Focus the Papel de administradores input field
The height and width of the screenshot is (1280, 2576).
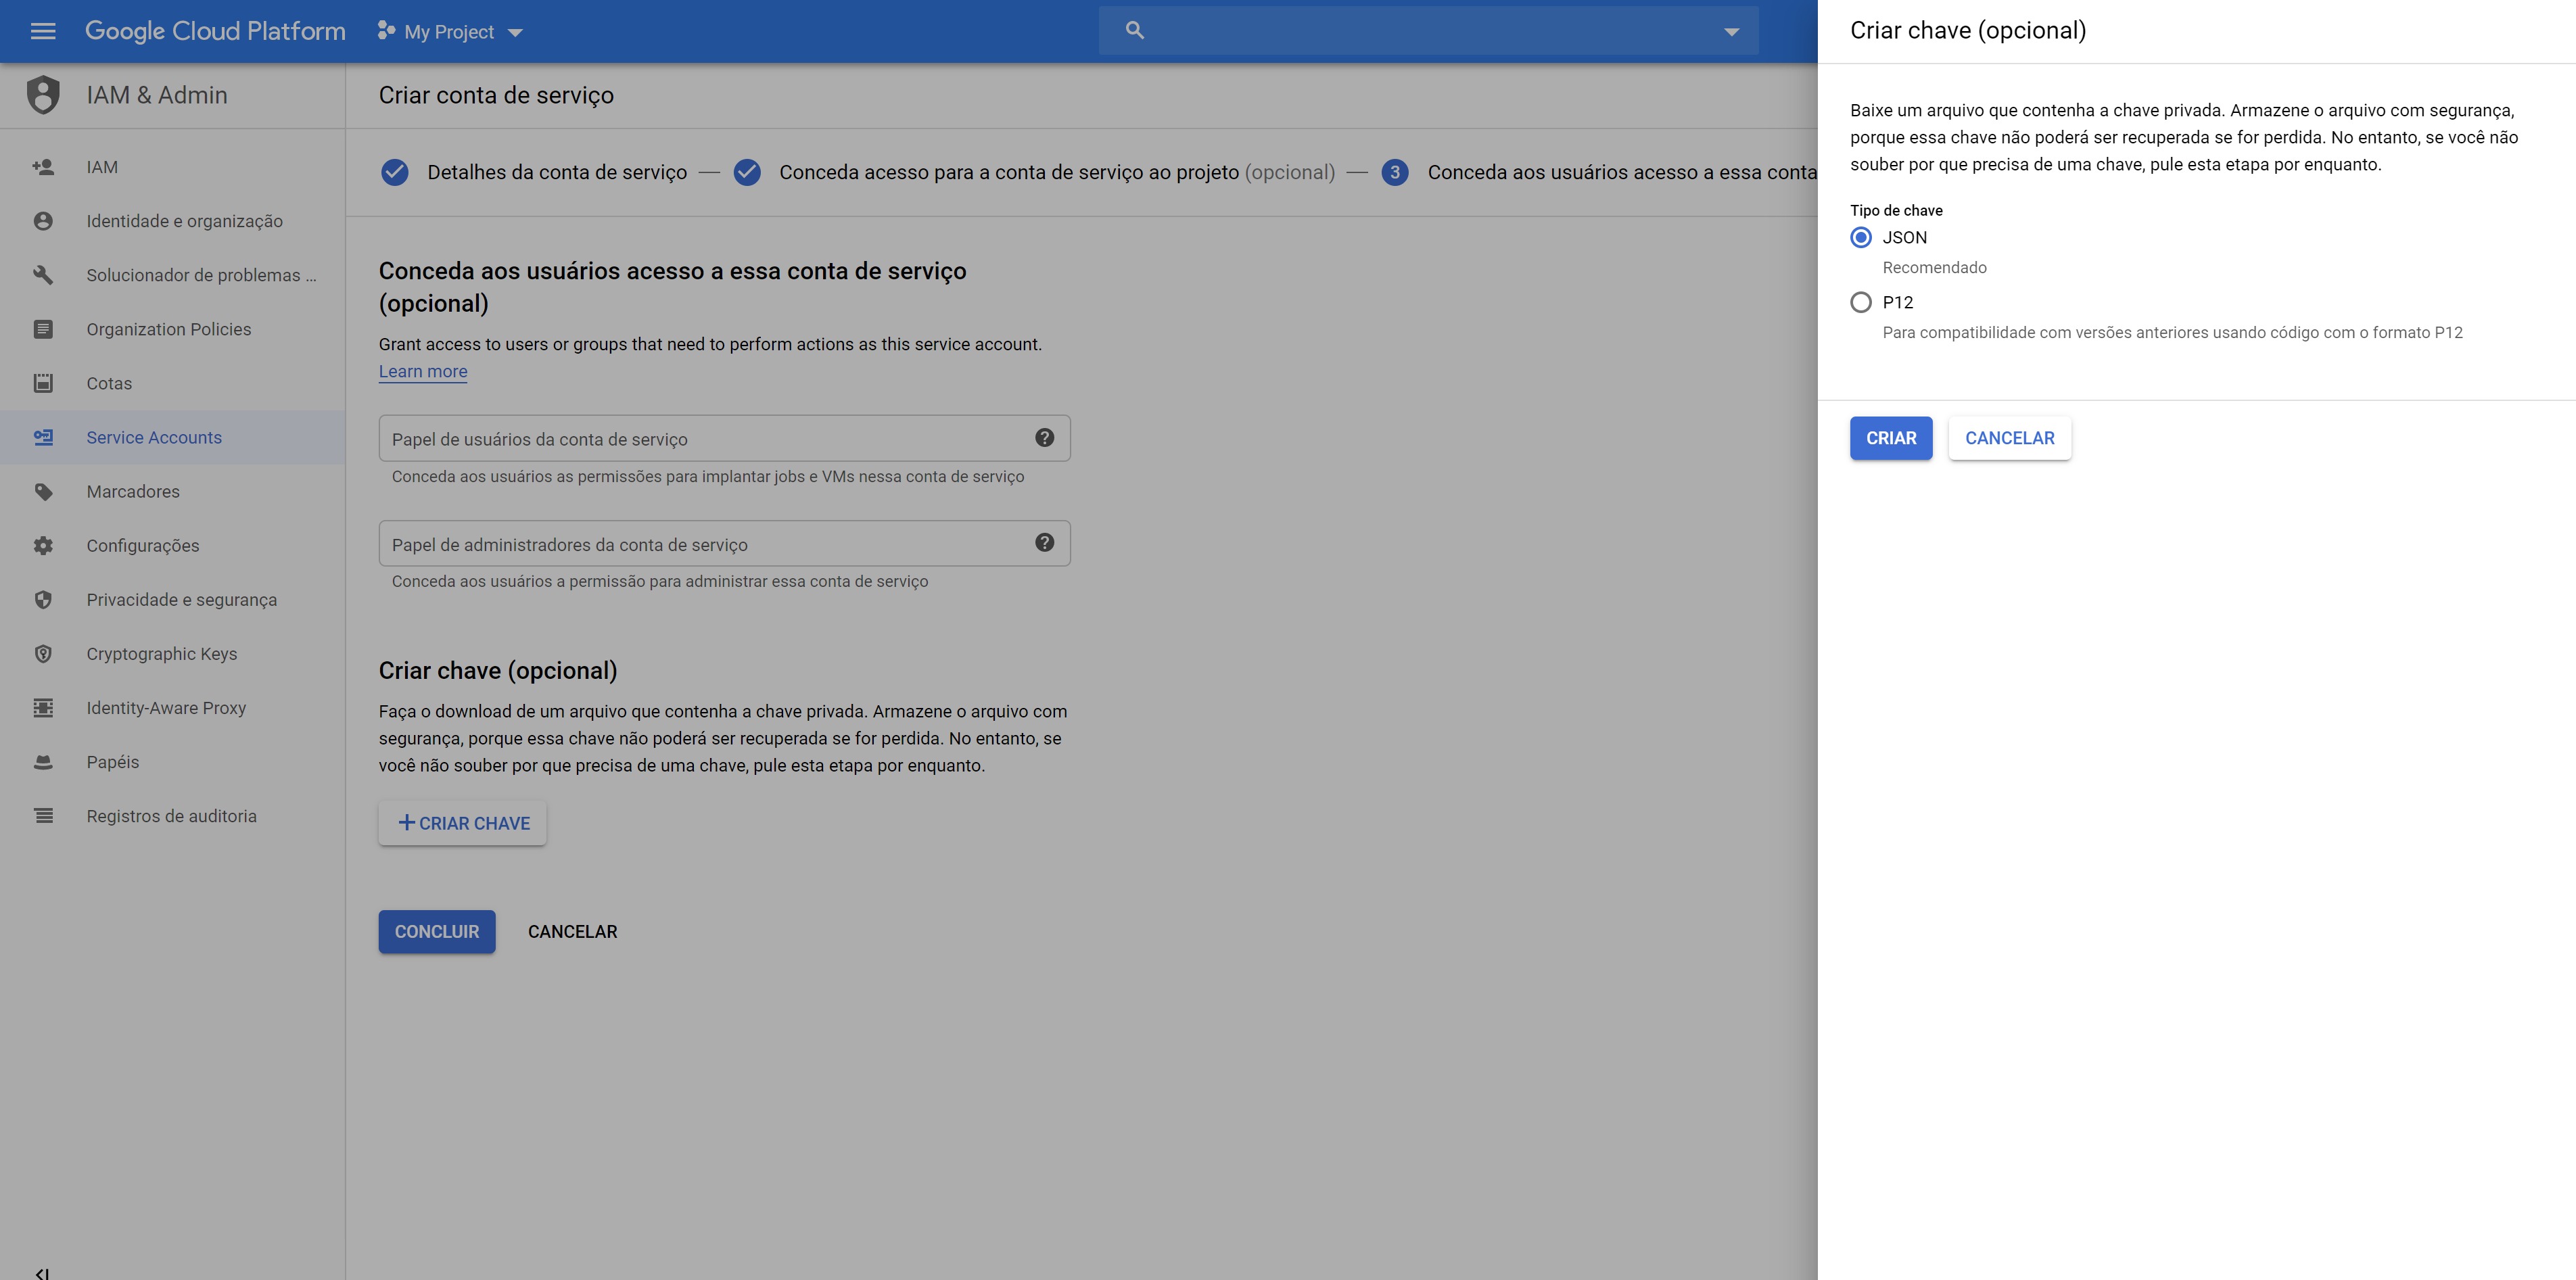pyautogui.click(x=724, y=543)
